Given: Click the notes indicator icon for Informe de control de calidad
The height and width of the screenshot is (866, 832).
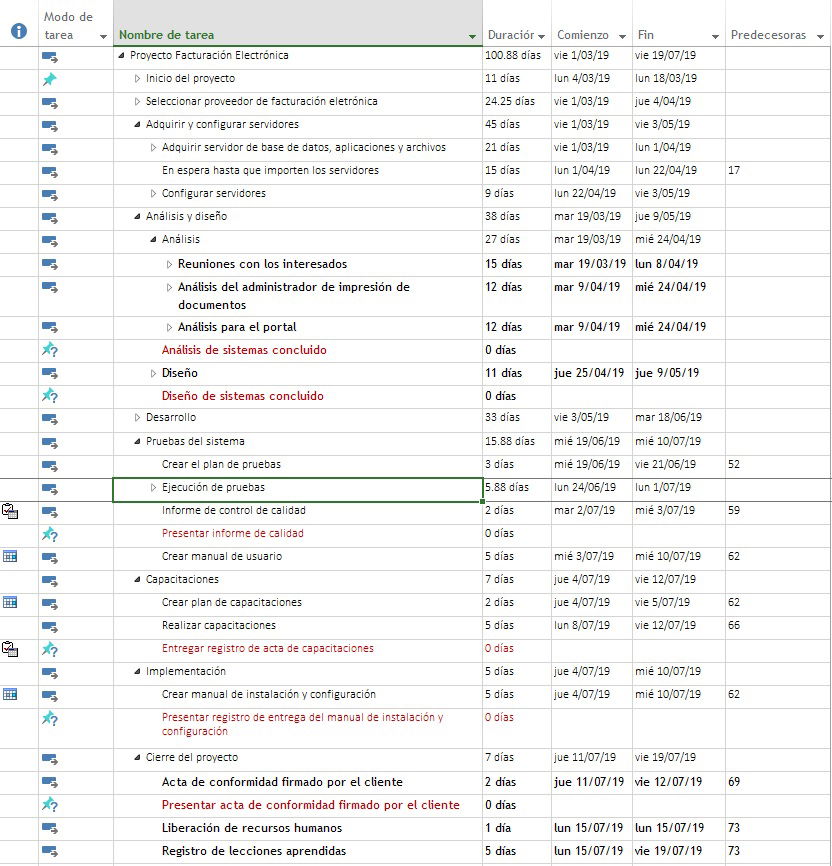Looking at the screenshot, I should pos(10,511).
